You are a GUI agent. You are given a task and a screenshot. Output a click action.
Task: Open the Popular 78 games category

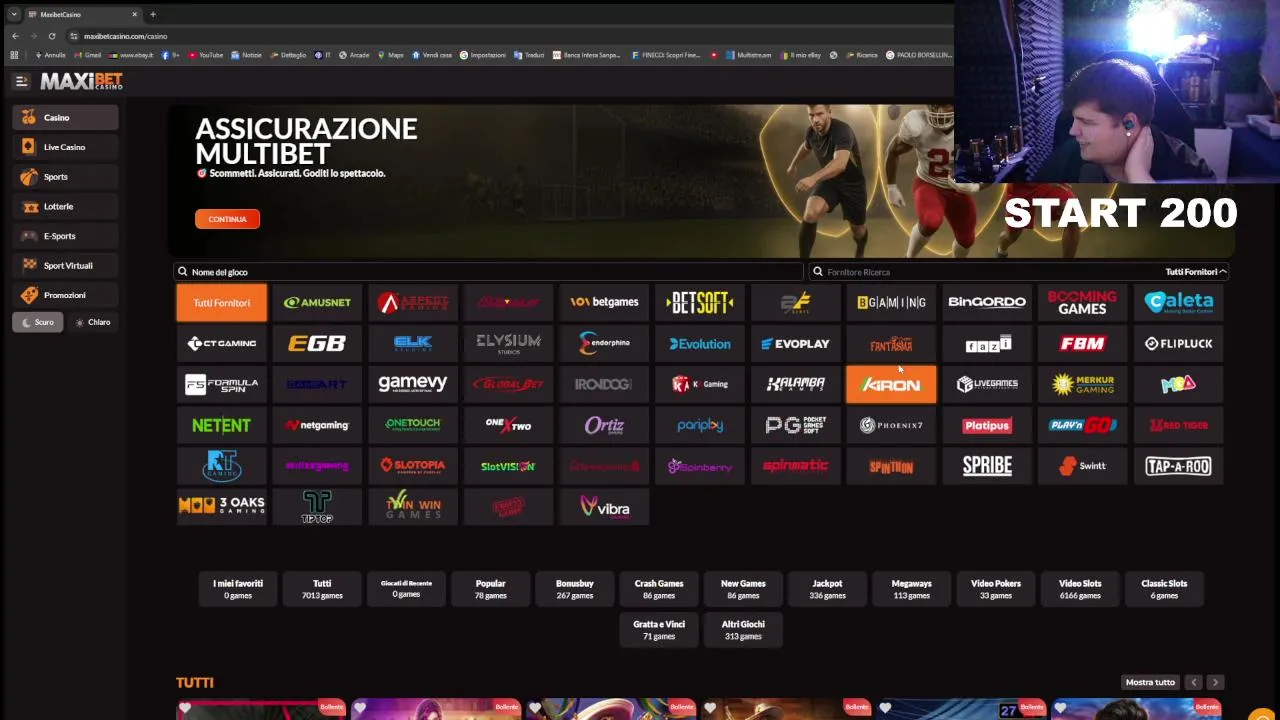click(490, 589)
